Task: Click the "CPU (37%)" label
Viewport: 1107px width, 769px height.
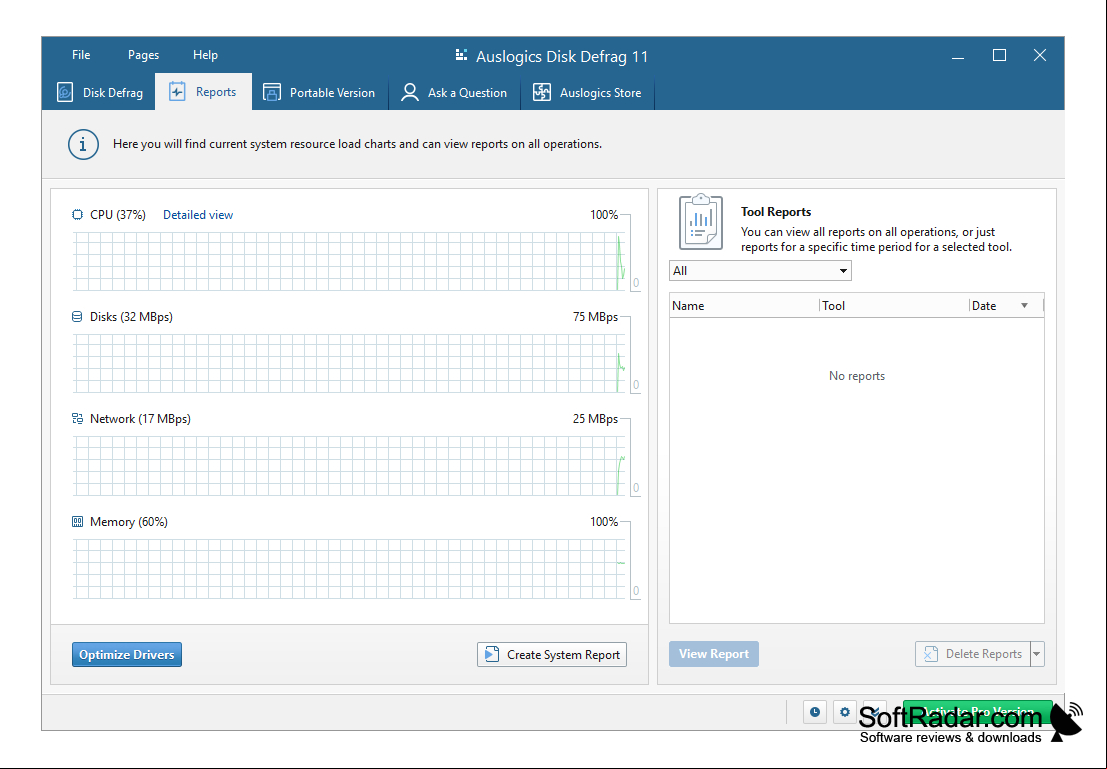Action: [118, 215]
